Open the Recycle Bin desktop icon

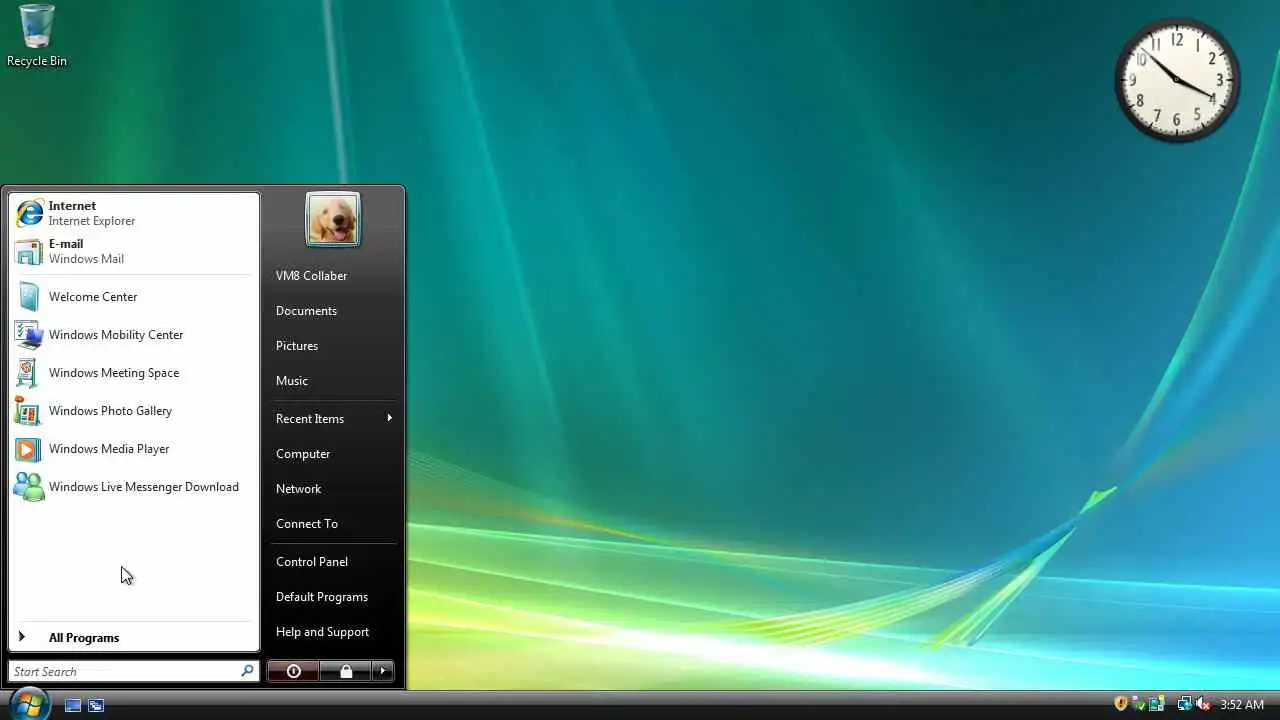tap(37, 35)
